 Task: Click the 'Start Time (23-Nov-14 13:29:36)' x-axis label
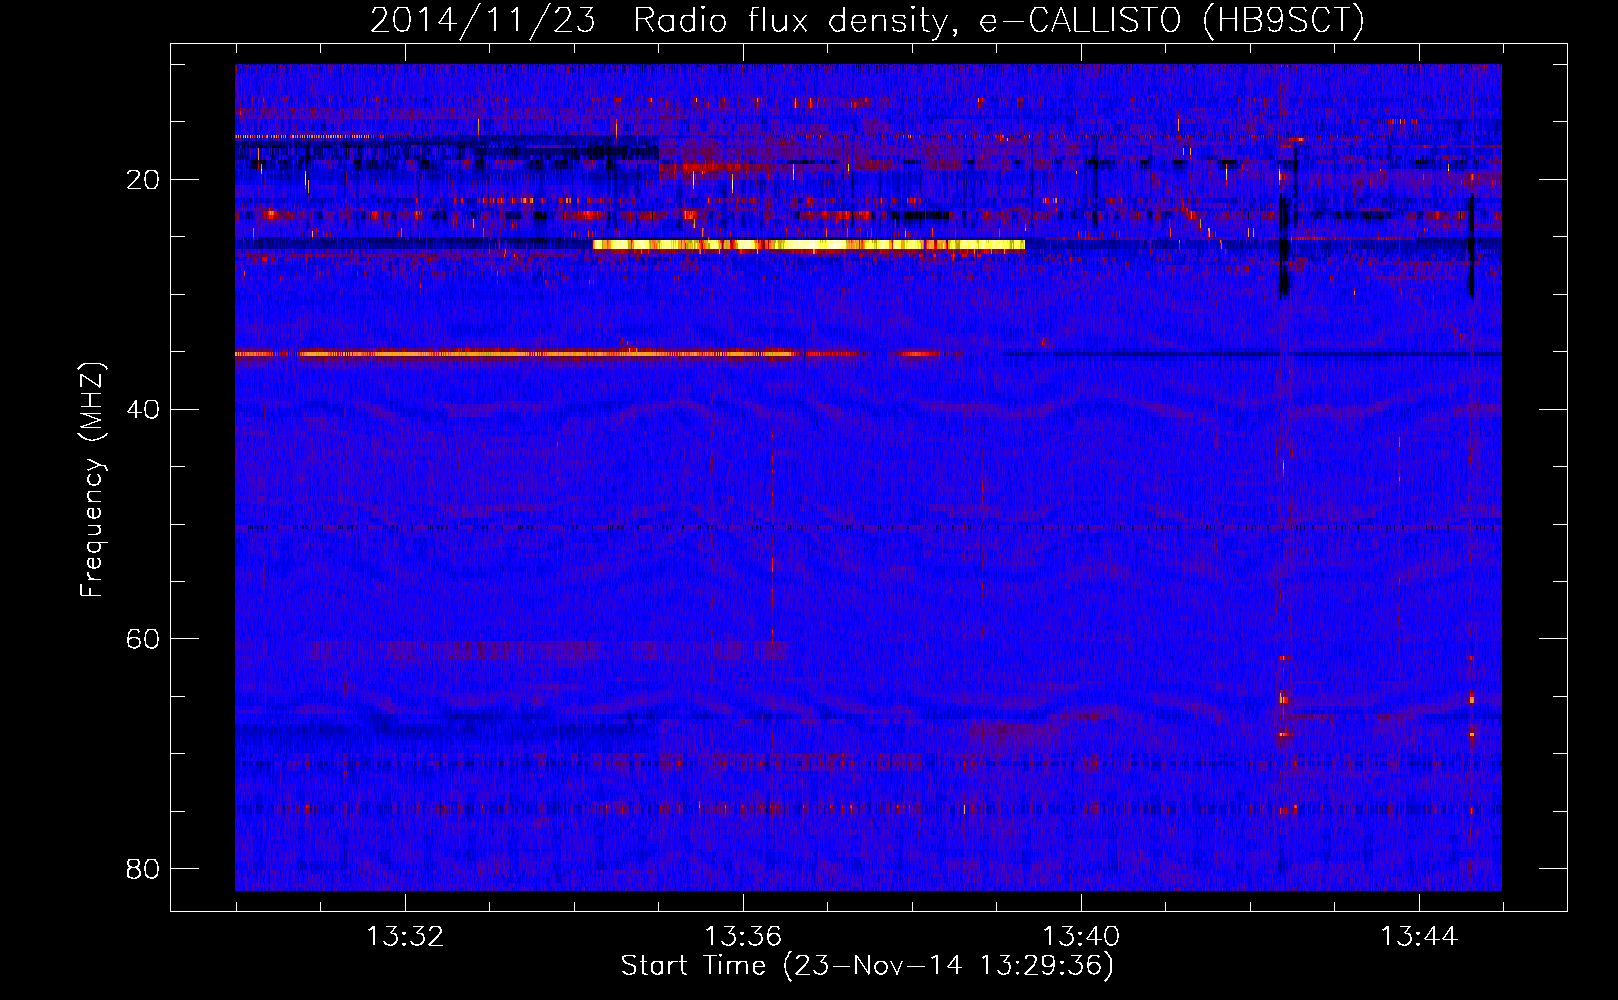(x=867, y=966)
